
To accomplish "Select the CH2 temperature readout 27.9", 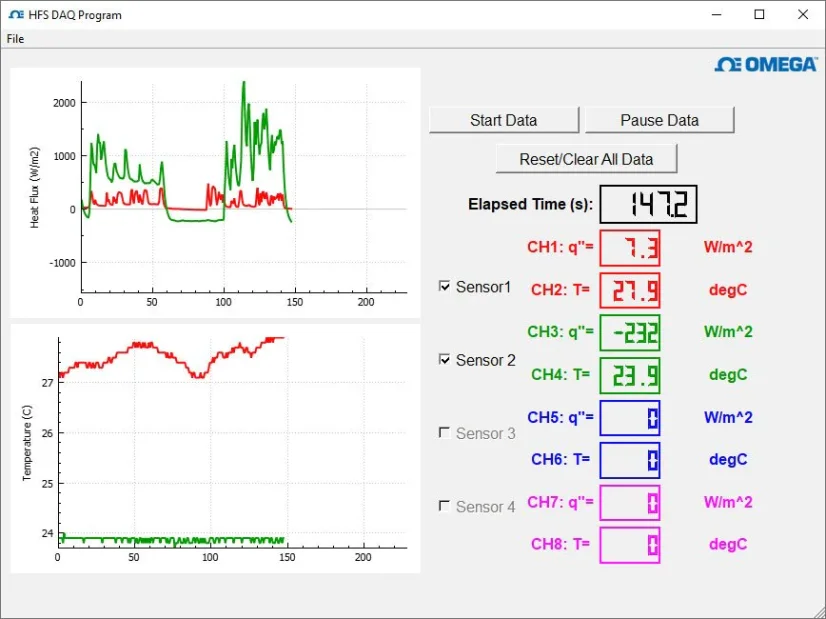I will (630, 290).
